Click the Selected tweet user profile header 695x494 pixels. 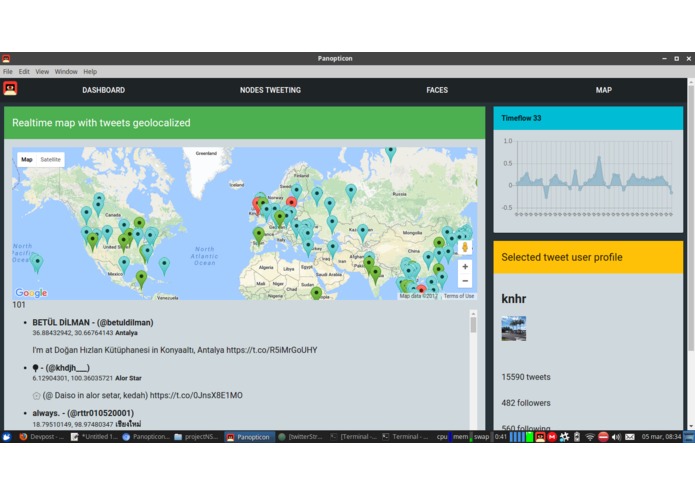pyautogui.click(x=588, y=257)
